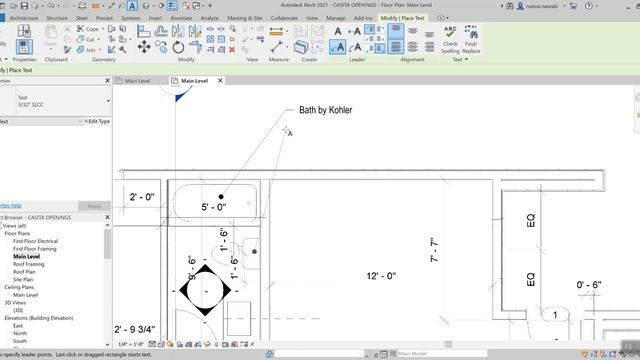The image size is (640, 360).
Task: Choose the Two Segments leader option
Action: (x=338, y=47)
